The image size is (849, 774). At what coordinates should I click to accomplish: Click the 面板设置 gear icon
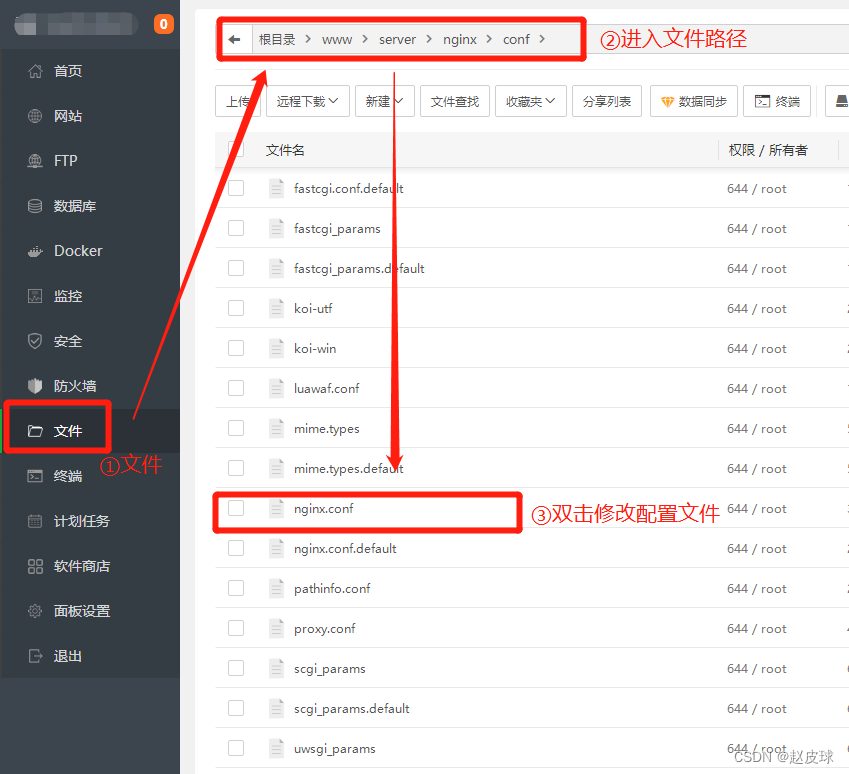click(35, 611)
